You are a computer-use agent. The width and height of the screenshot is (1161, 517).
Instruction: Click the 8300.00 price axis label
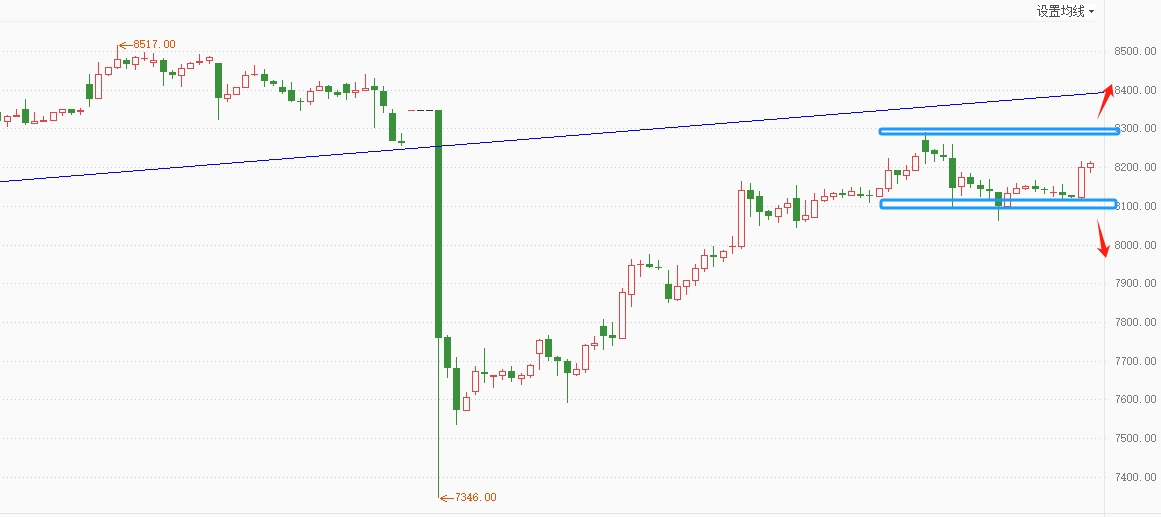click(1135, 129)
